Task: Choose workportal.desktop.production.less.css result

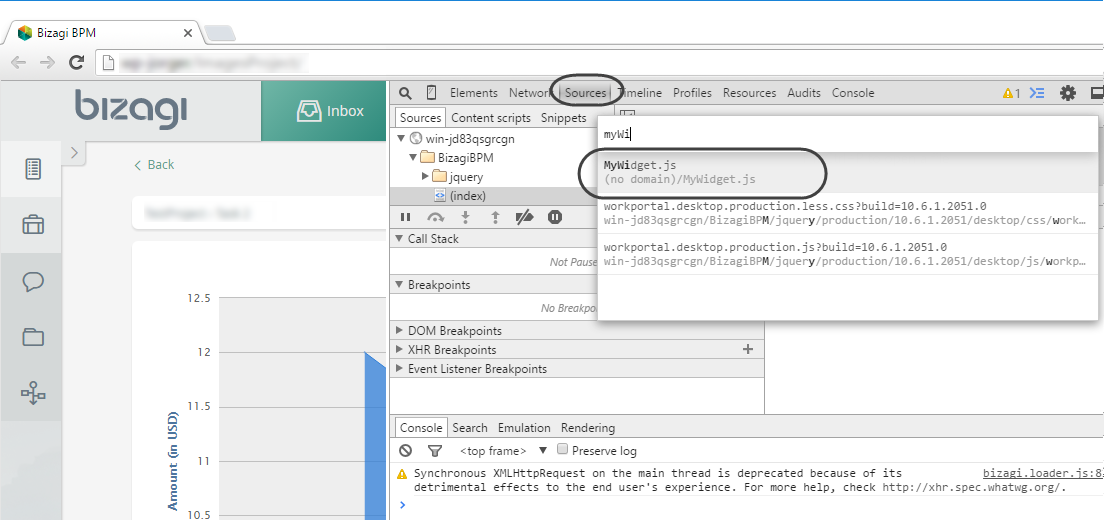Action: [847, 213]
